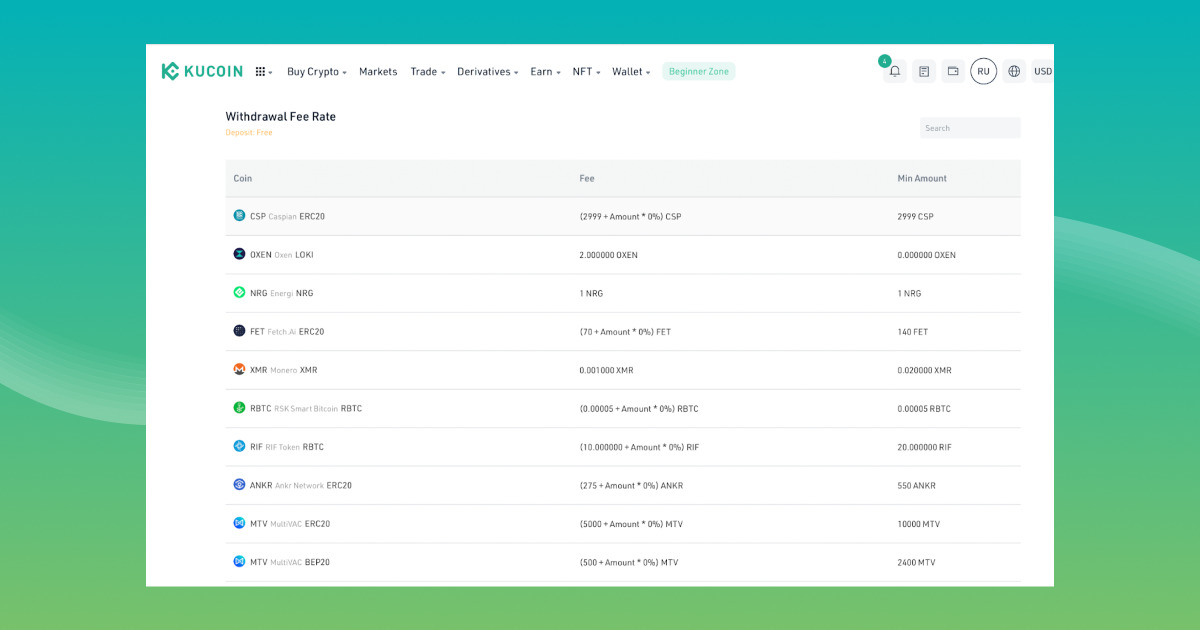Click the KuCoin logo
Image resolution: width=1200 pixels, height=630 pixels.
202,71
